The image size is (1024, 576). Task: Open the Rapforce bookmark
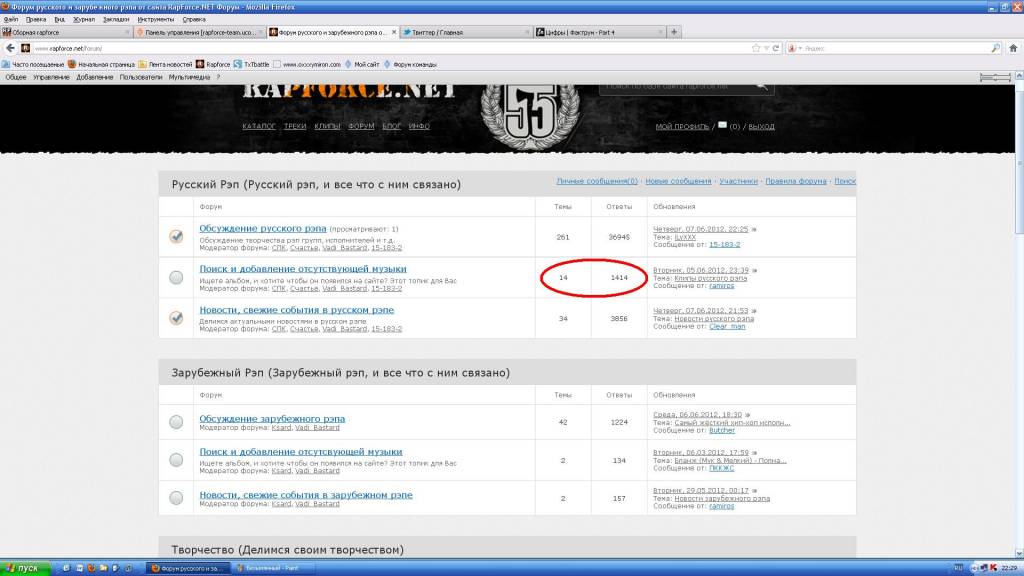pos(213,64)
